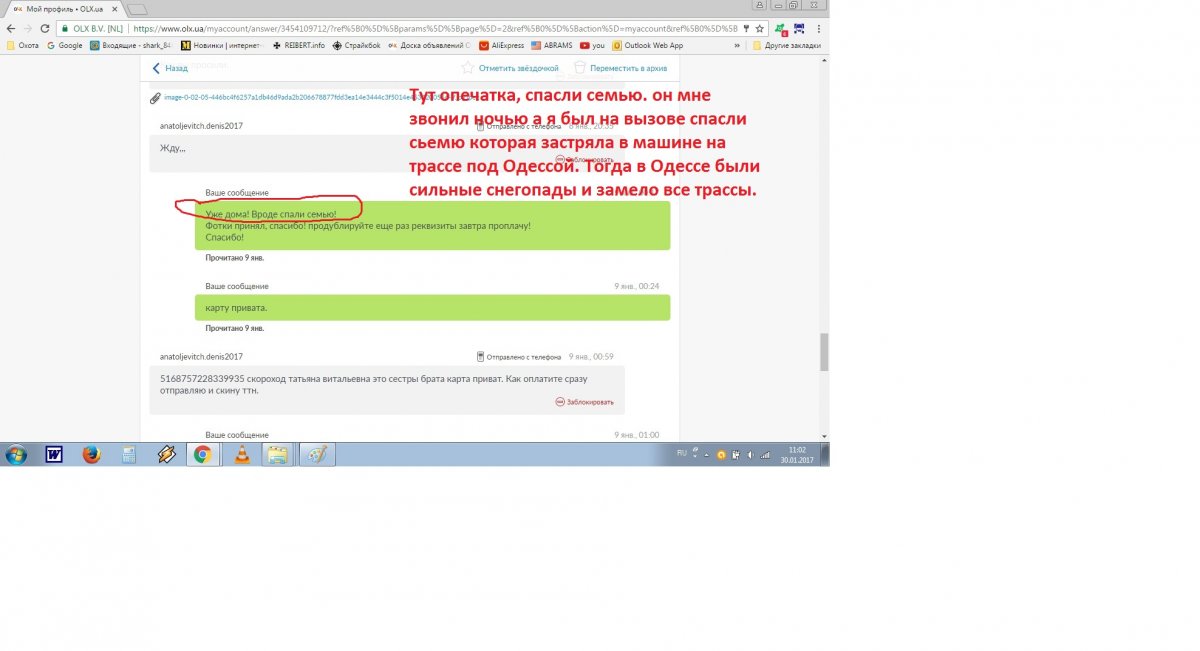The image size is (1200, 651).
Task: Click the Назад back link
Action: [x=170, y=68]
